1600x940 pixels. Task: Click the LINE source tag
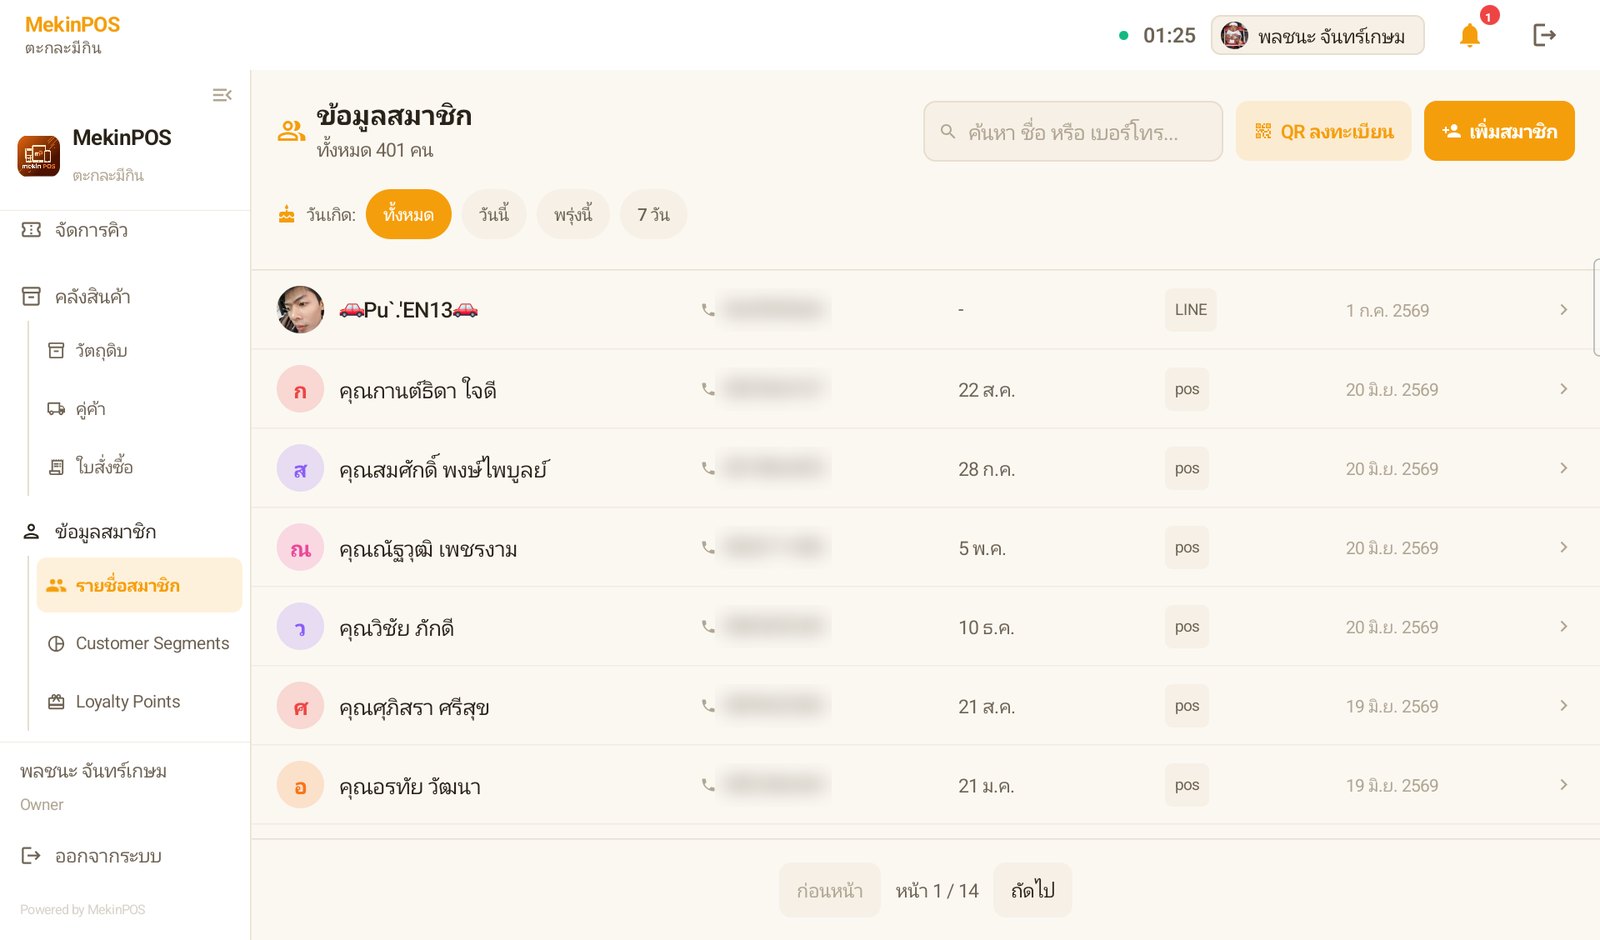(x=1190, y=310)
